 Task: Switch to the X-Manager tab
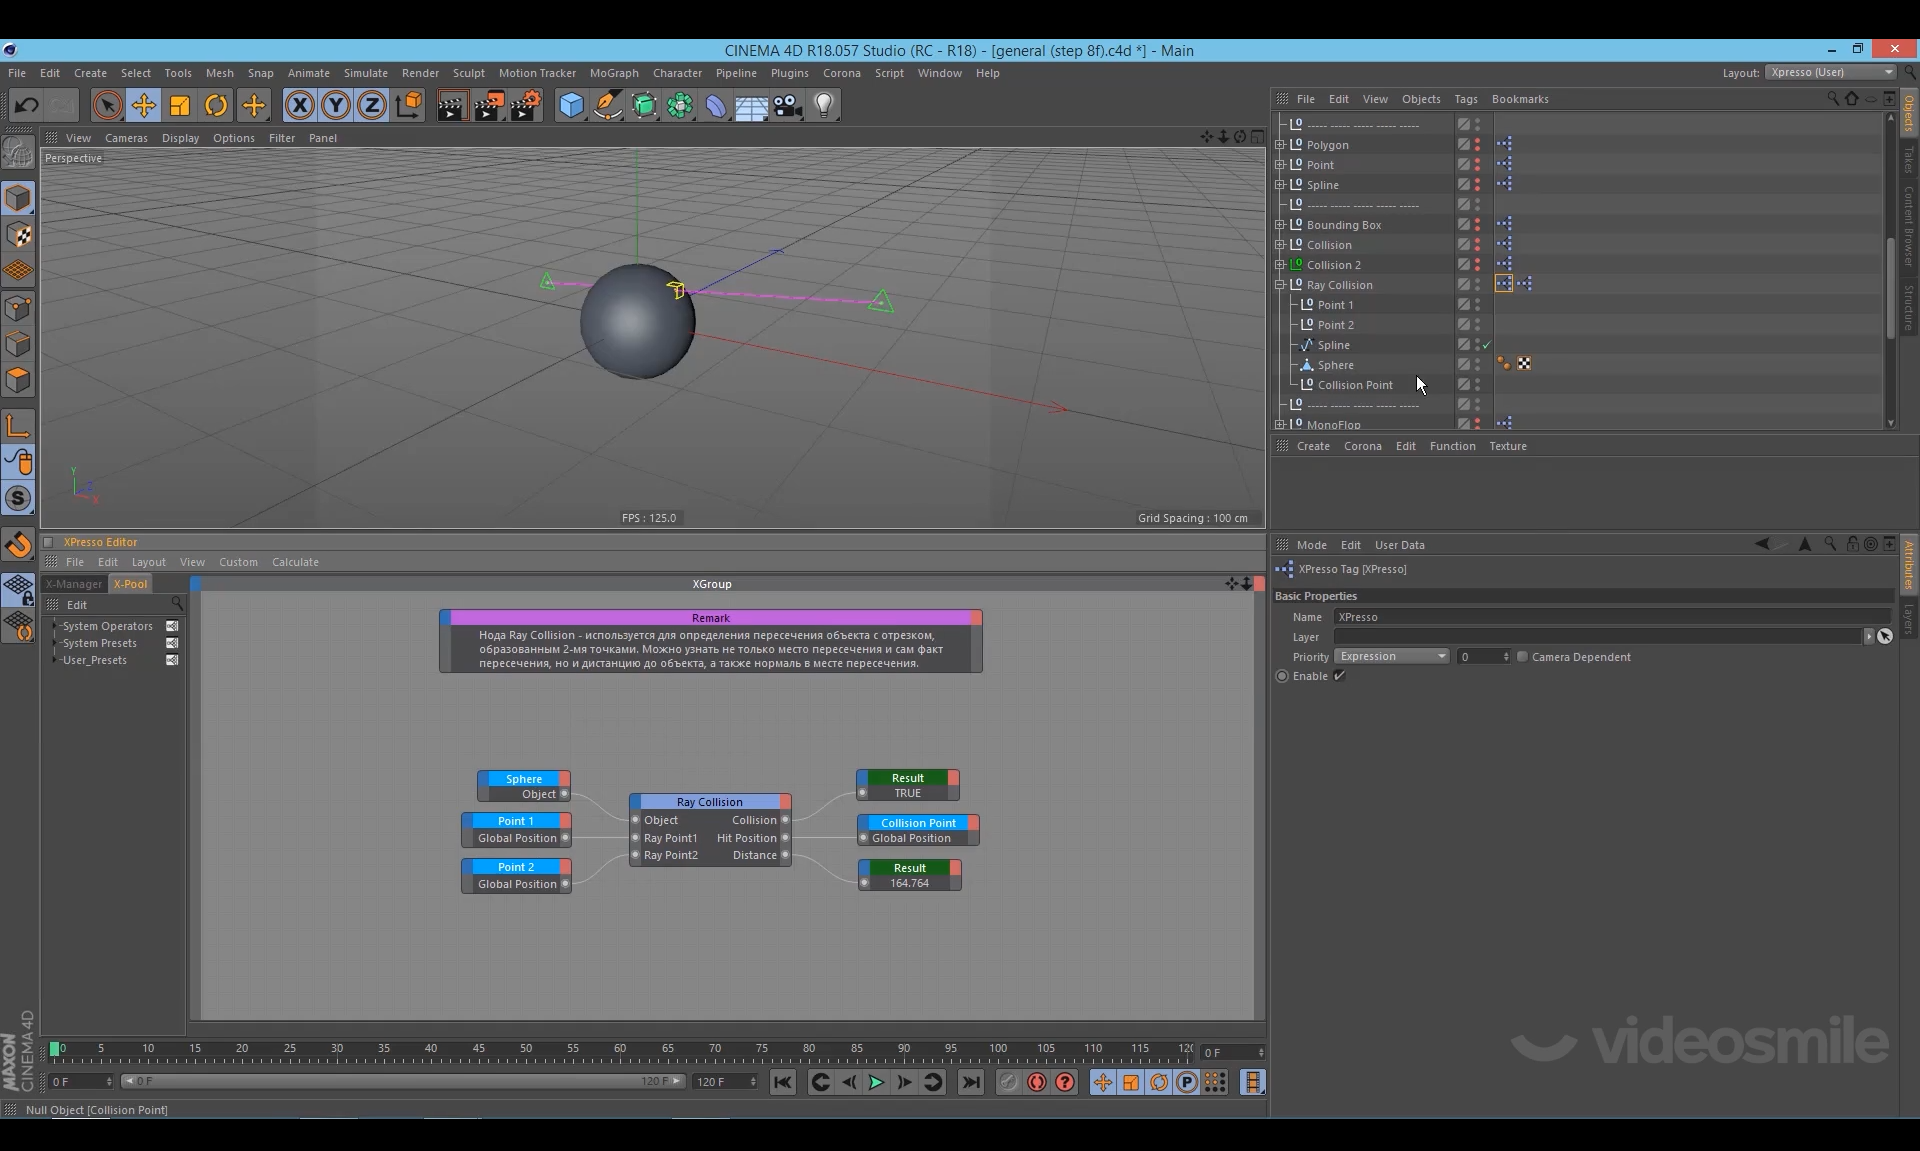point(74,584)
